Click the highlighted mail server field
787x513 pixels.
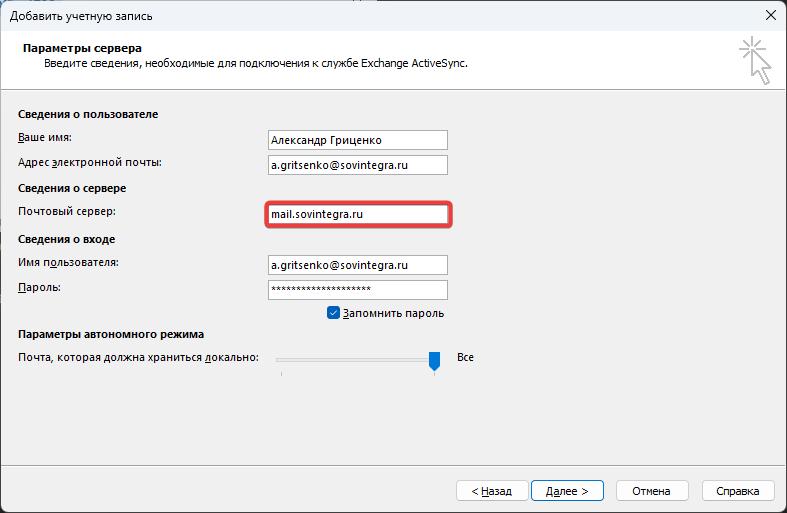[358, 214]
